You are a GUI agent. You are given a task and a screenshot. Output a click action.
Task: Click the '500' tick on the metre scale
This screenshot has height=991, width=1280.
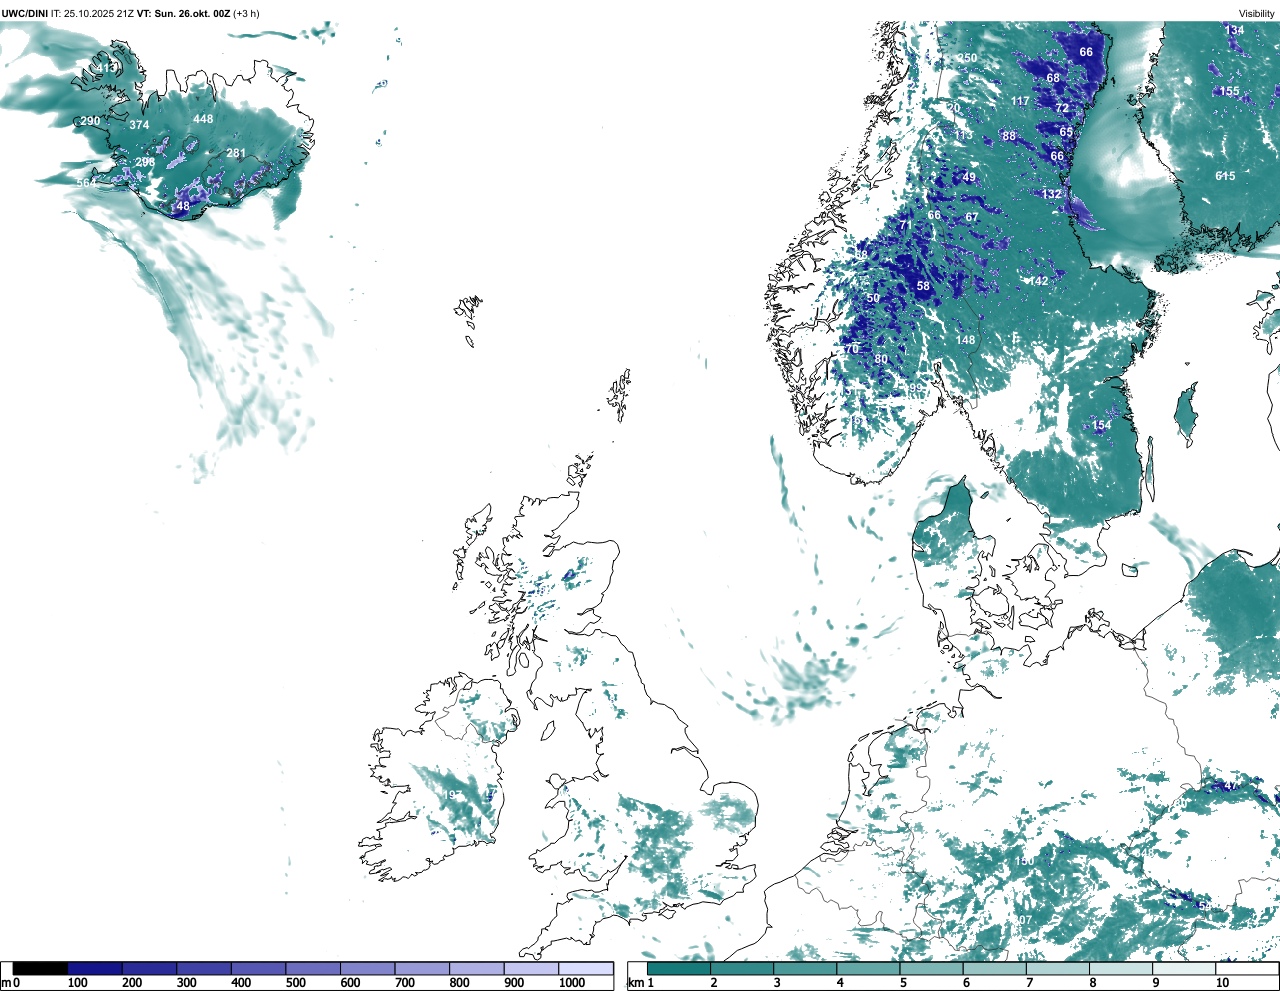[x=296, y=983]
